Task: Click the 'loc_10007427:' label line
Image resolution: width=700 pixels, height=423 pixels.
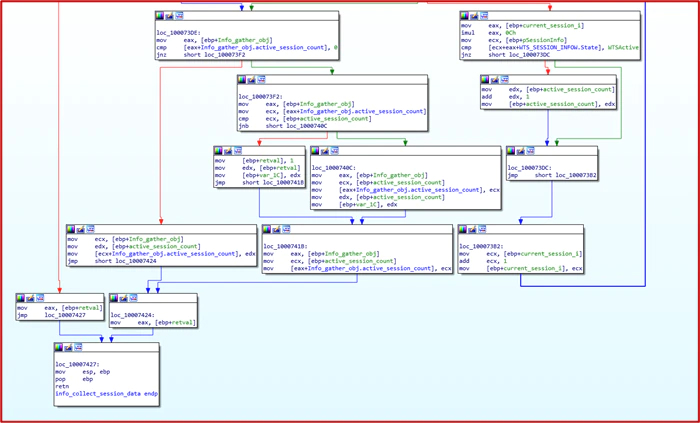Action: pos(78,364)
